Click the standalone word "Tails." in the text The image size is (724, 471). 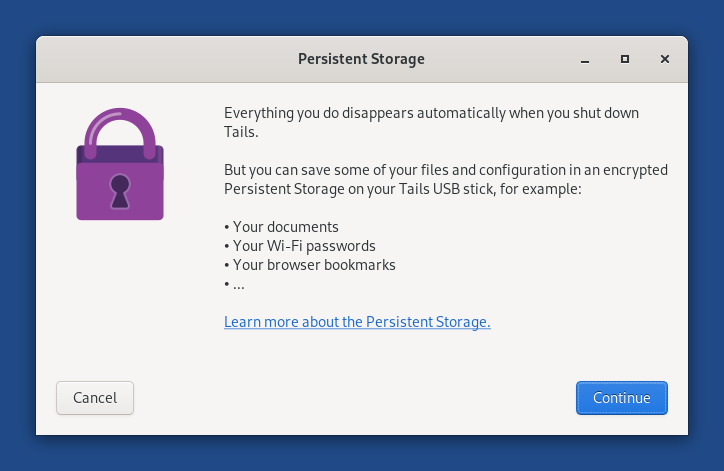pos(241,132)
